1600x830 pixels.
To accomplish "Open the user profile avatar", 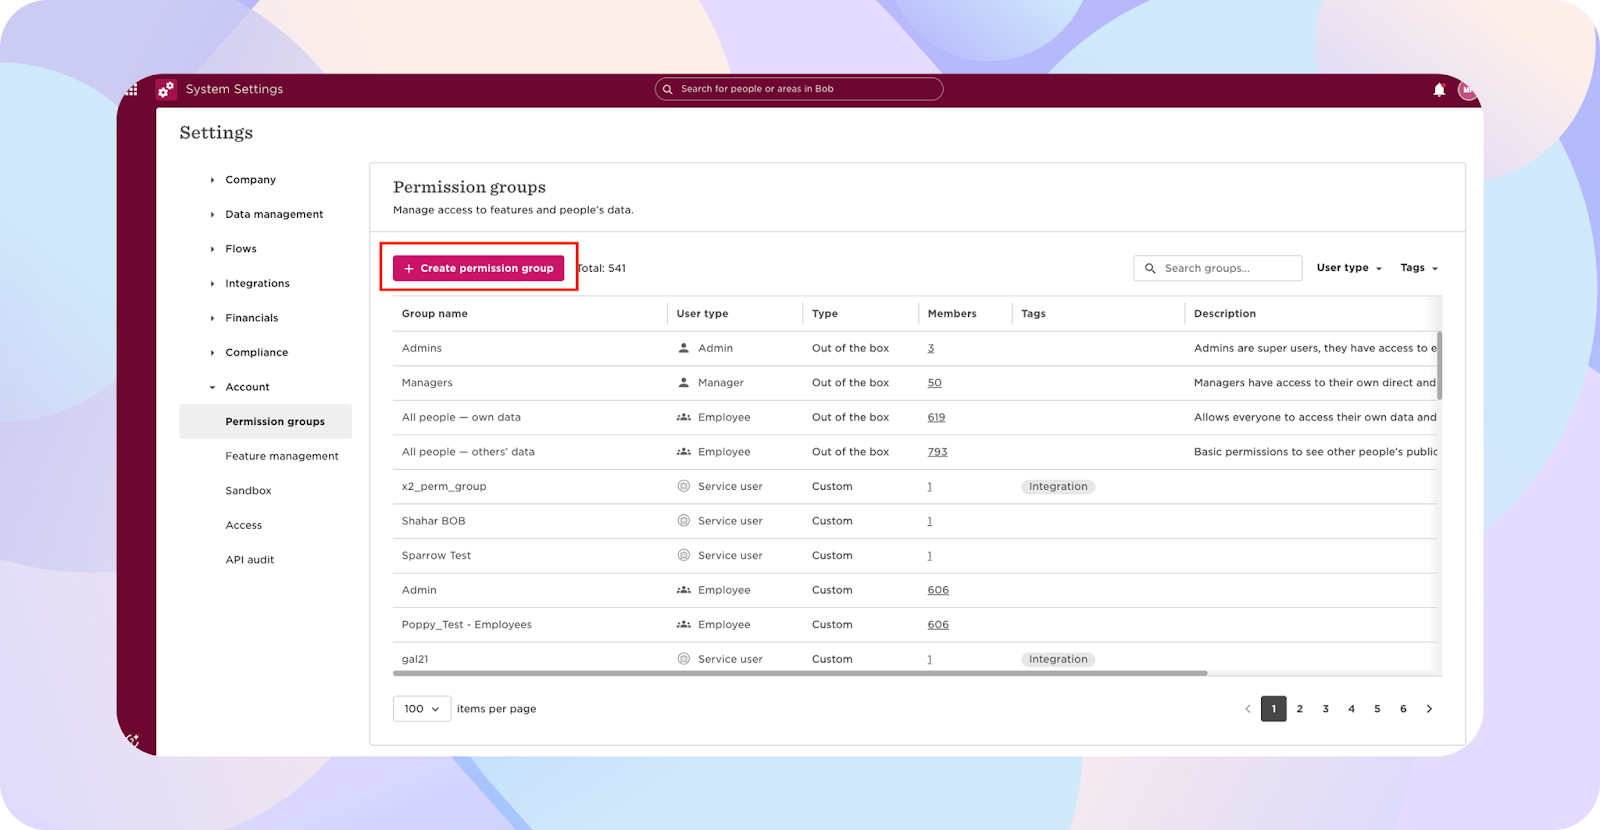I will pyautogui.click(x=1467, y=90).
